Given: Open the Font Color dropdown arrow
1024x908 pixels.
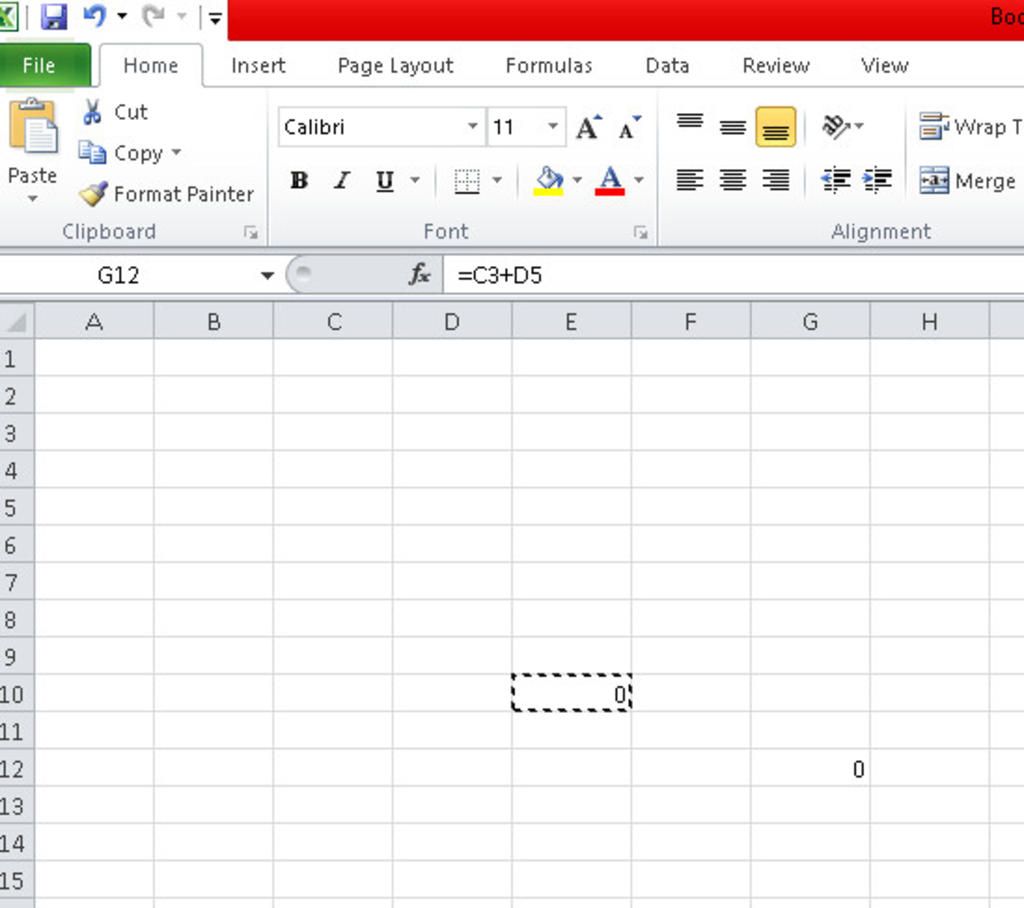Looking at the screenshot, I should pos(639,180).
